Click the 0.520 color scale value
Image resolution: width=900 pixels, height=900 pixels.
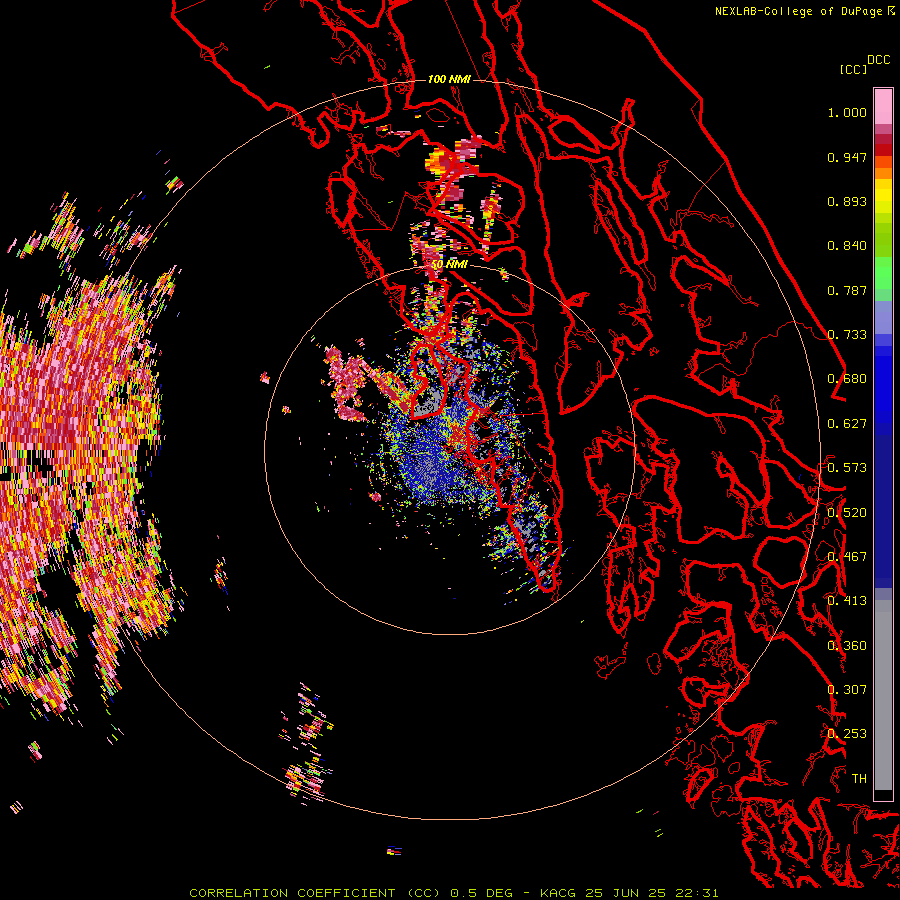[x=847, y=513]
